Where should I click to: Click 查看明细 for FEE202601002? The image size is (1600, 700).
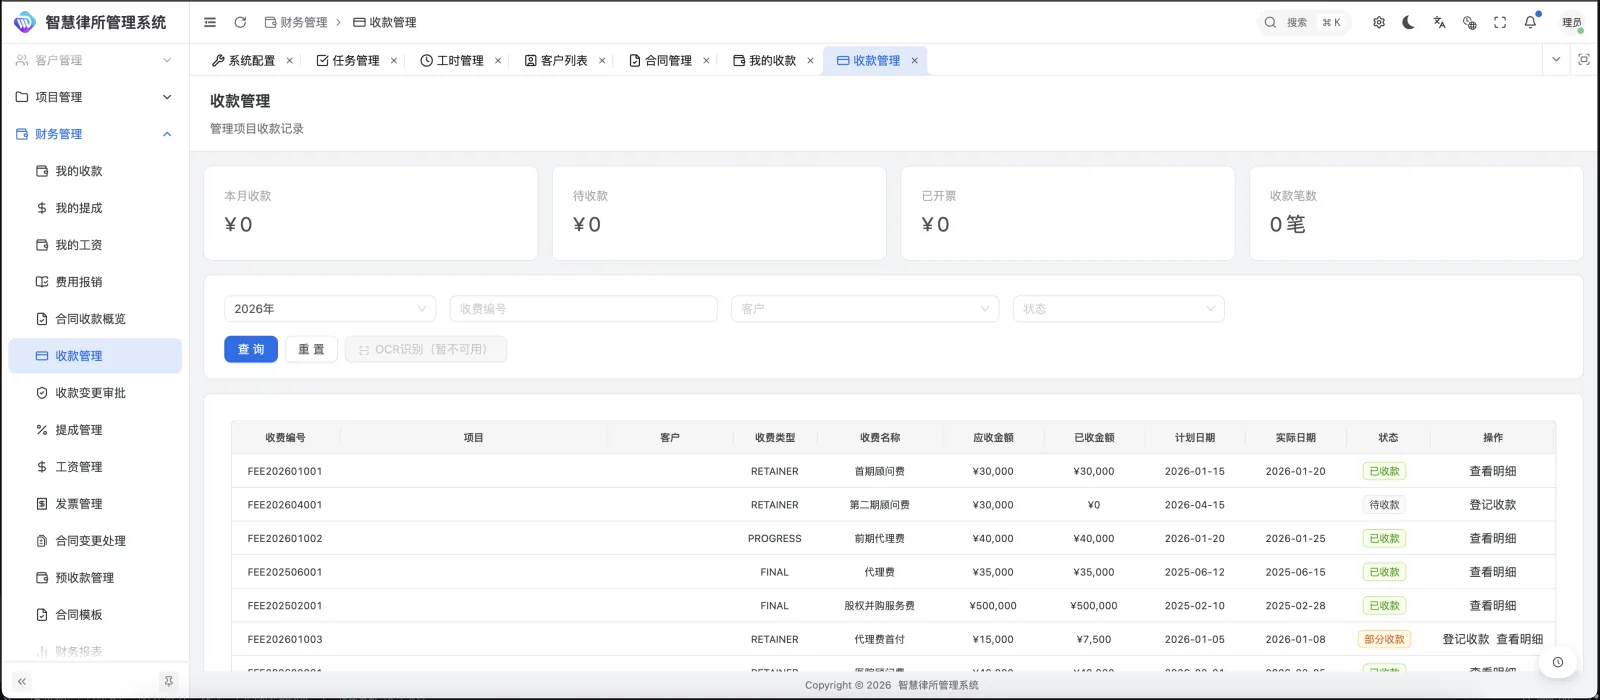(x=1493, y=538)
